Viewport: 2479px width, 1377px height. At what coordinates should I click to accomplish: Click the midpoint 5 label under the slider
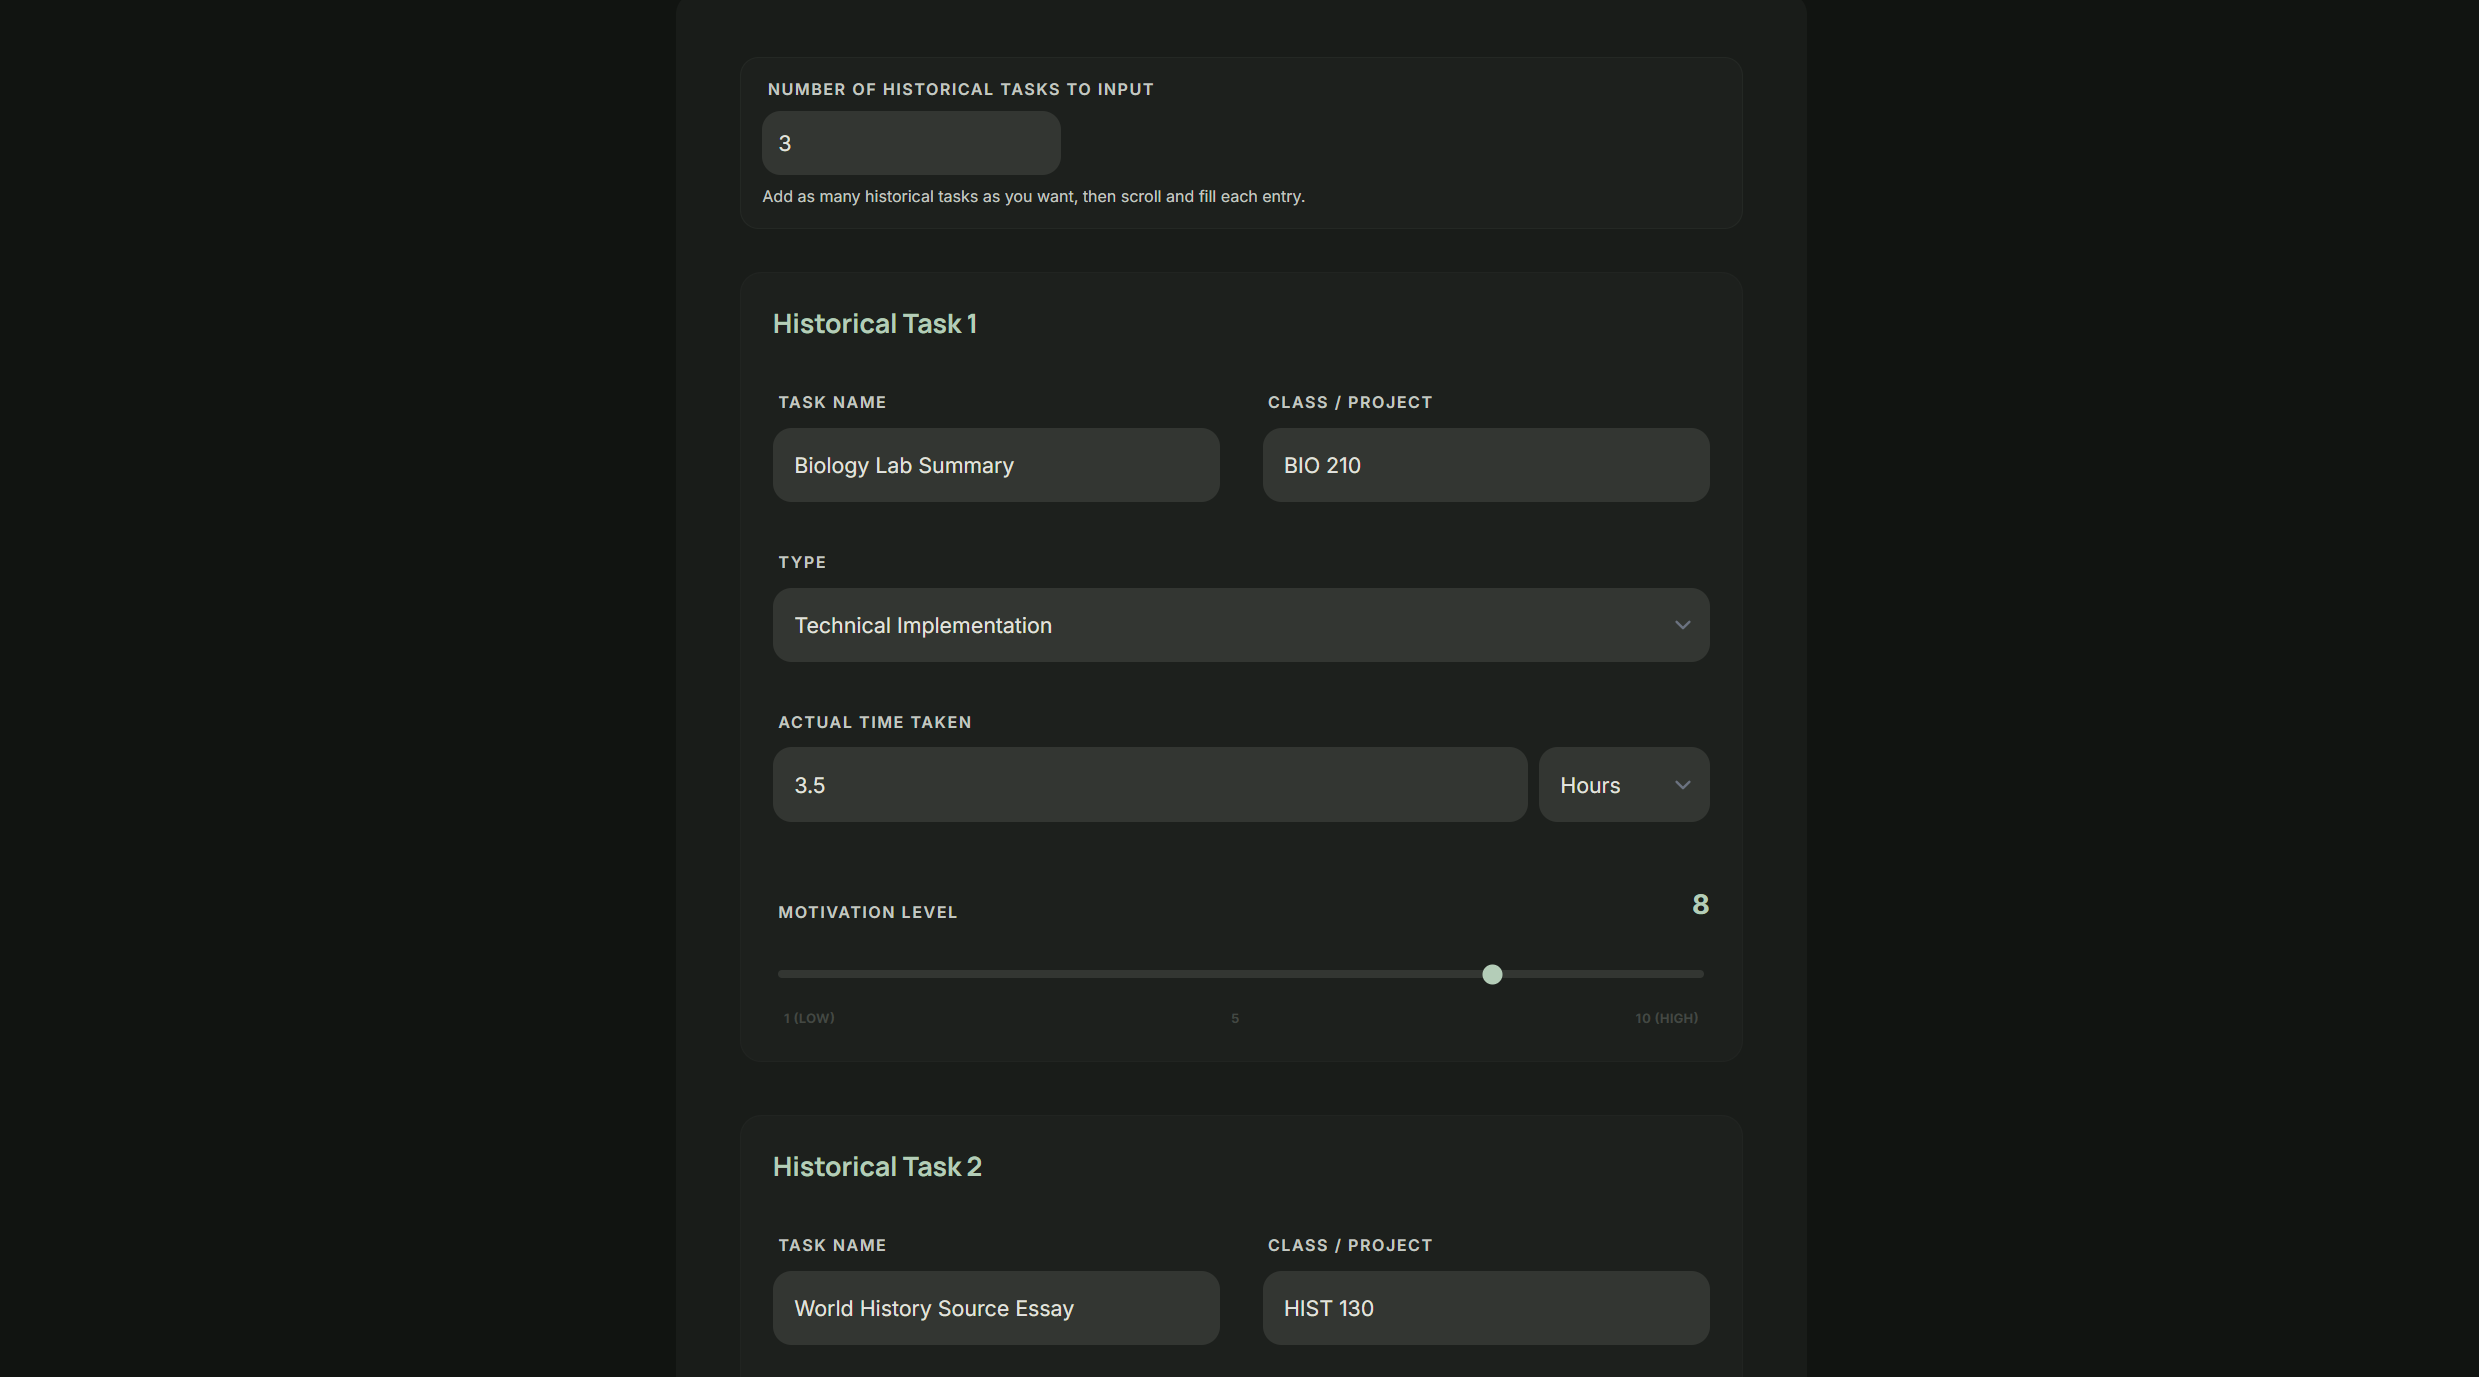(x=1235, y=1018)
